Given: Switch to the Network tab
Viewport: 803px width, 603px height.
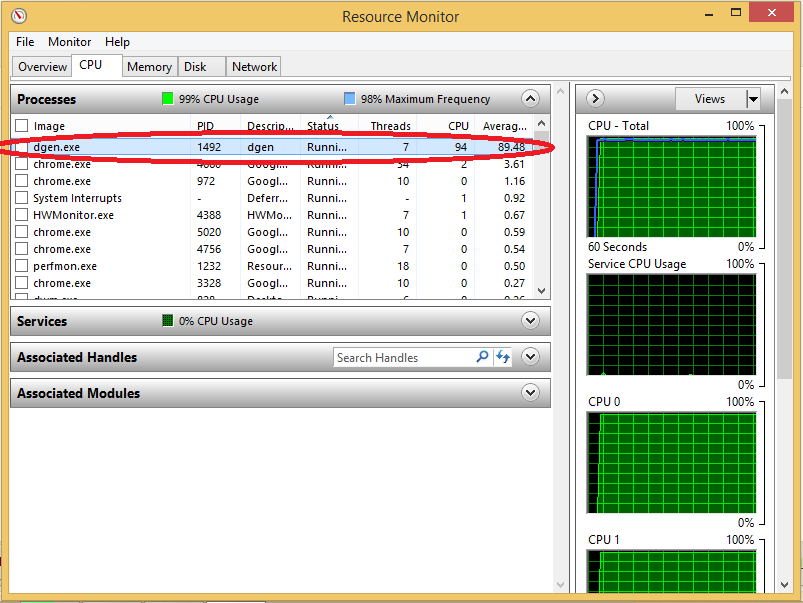Looking at the screenshot, I should pos(254,67).
